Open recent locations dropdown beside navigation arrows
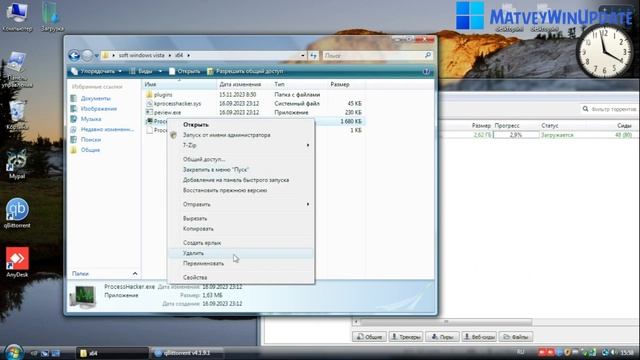 pos(97,56)
